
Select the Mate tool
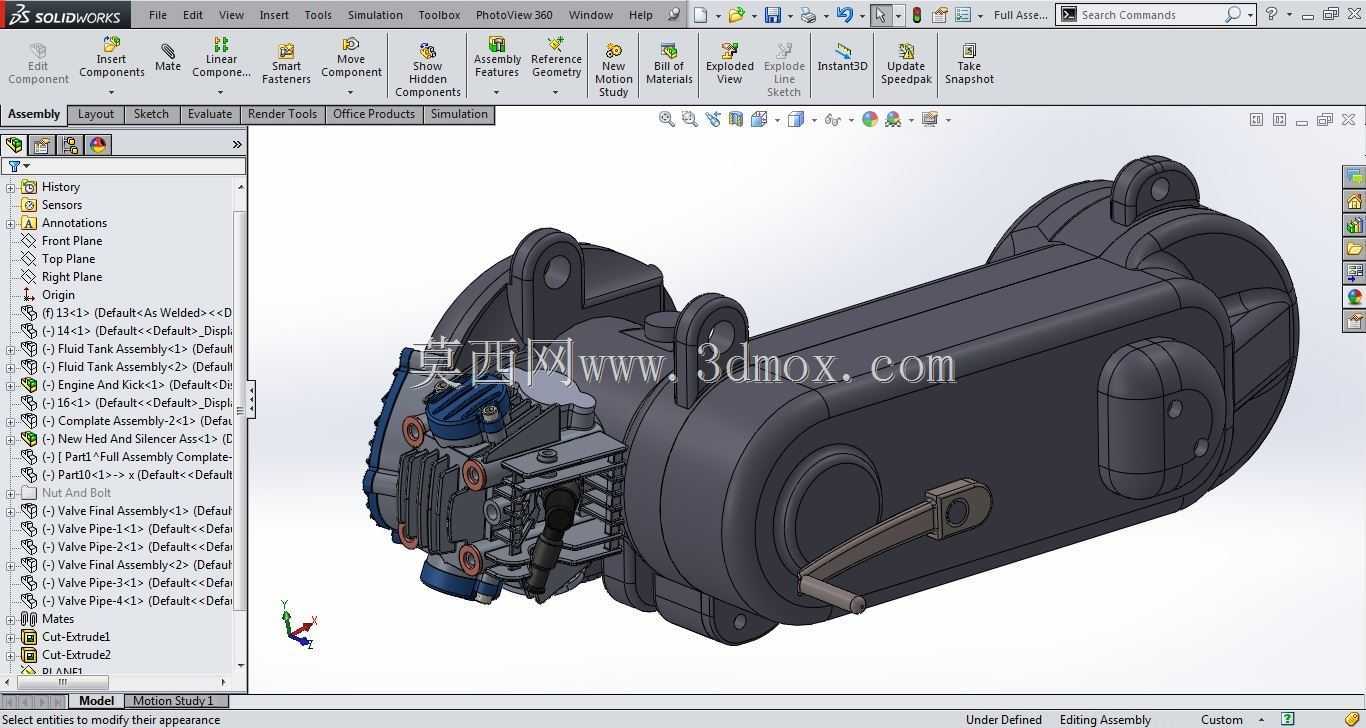tap(168, 58)
